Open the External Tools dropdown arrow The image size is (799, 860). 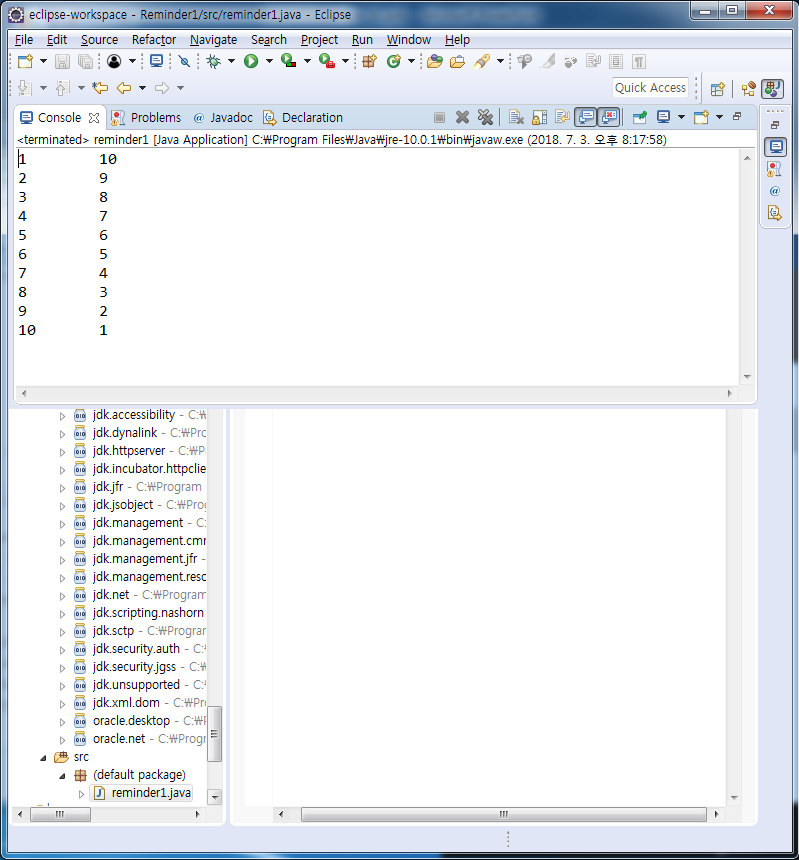[x=345, y=61]
